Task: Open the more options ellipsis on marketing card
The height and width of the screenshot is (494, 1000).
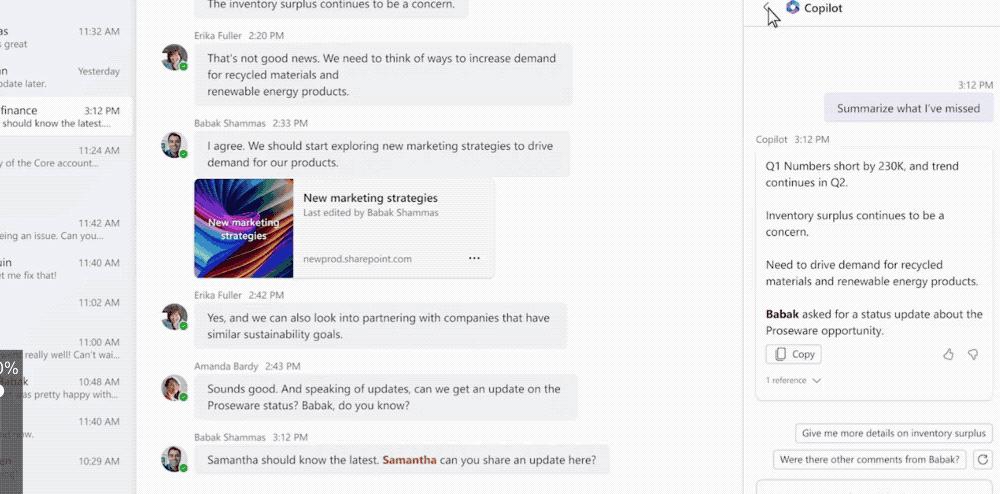Action: pos(474,258)
